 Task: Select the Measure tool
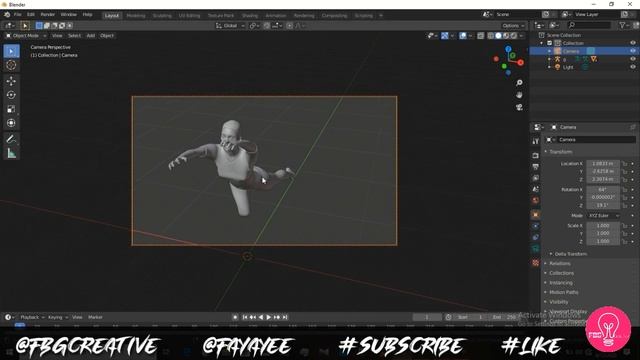(11, 153)
